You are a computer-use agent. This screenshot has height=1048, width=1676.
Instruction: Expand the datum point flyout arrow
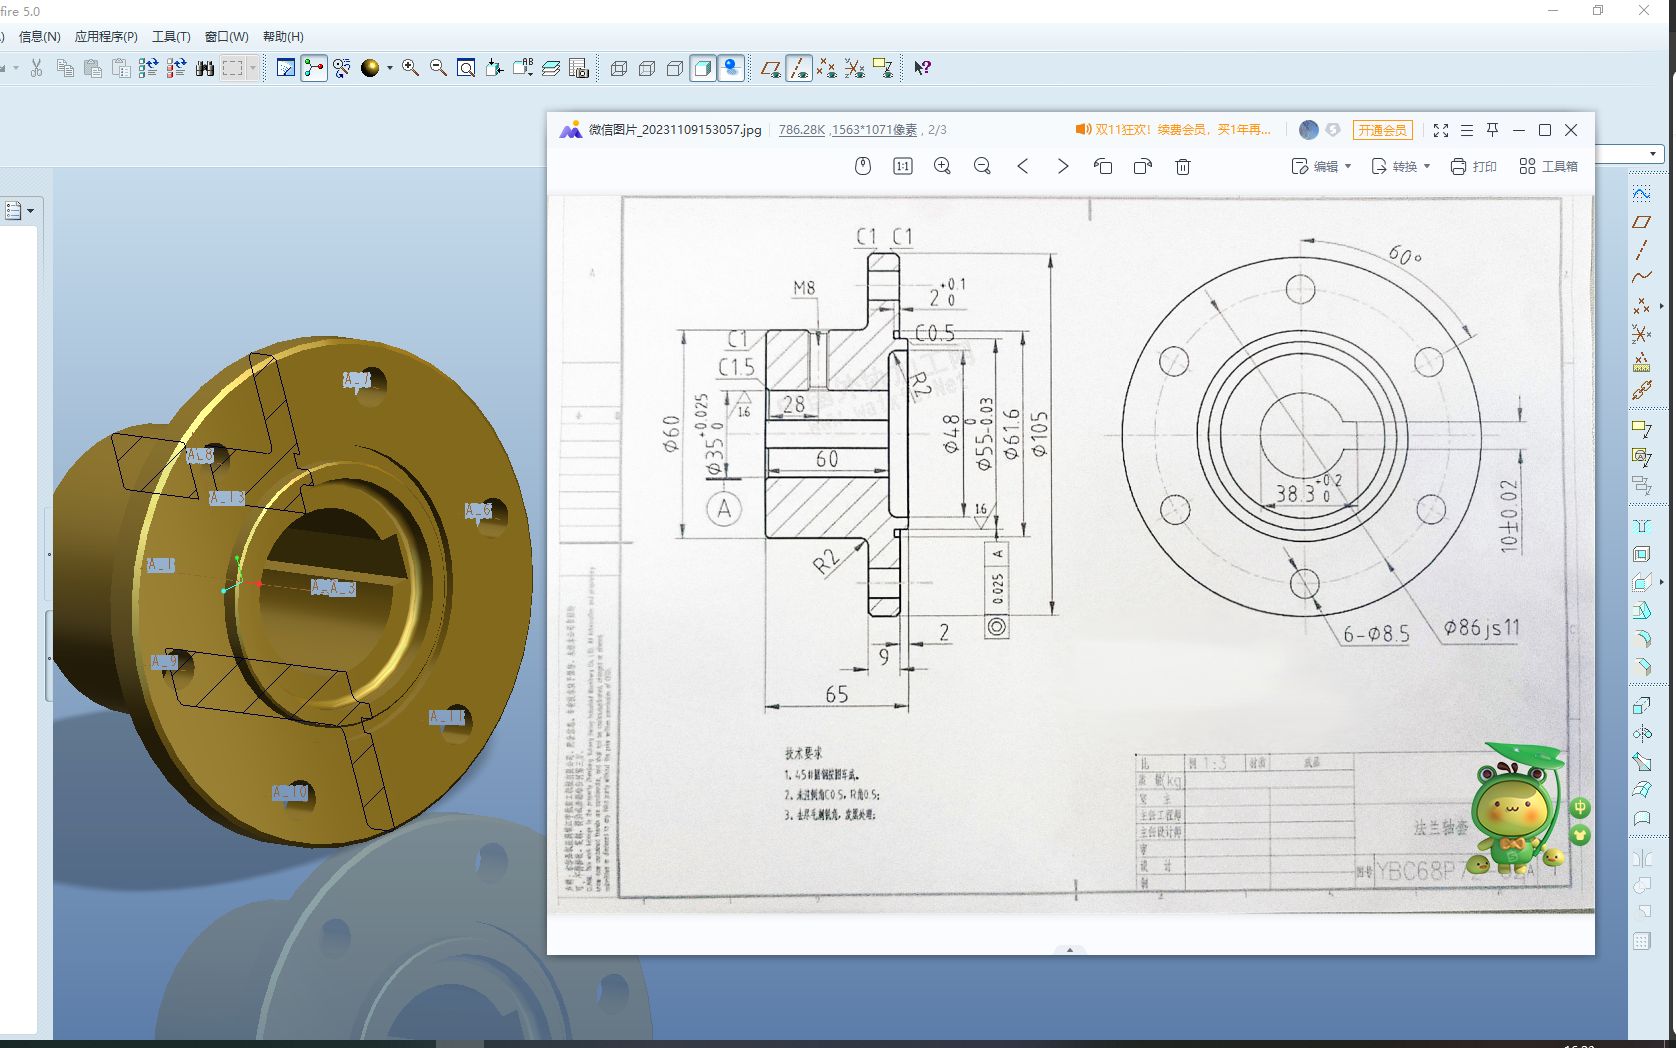tap(1661, 306)
